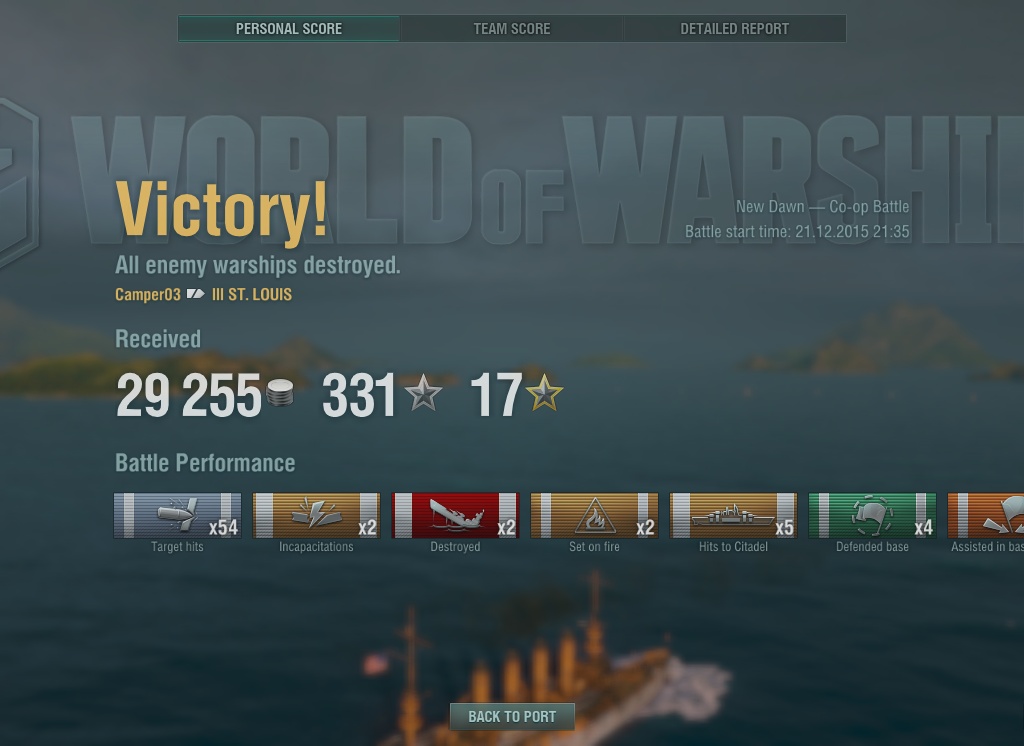Click the Target hits x54 ribbon
Screen dimensions: 1024x746
178,516
